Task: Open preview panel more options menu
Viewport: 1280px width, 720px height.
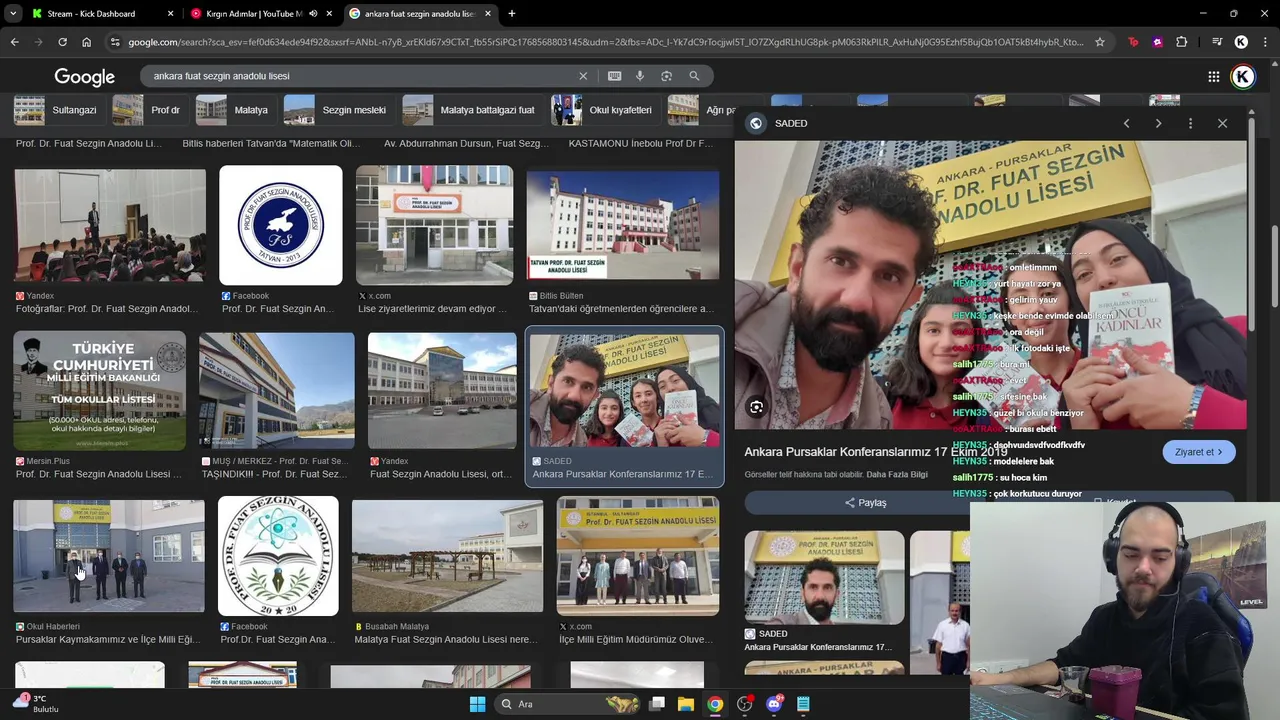Action: [x=1190, y=123]
